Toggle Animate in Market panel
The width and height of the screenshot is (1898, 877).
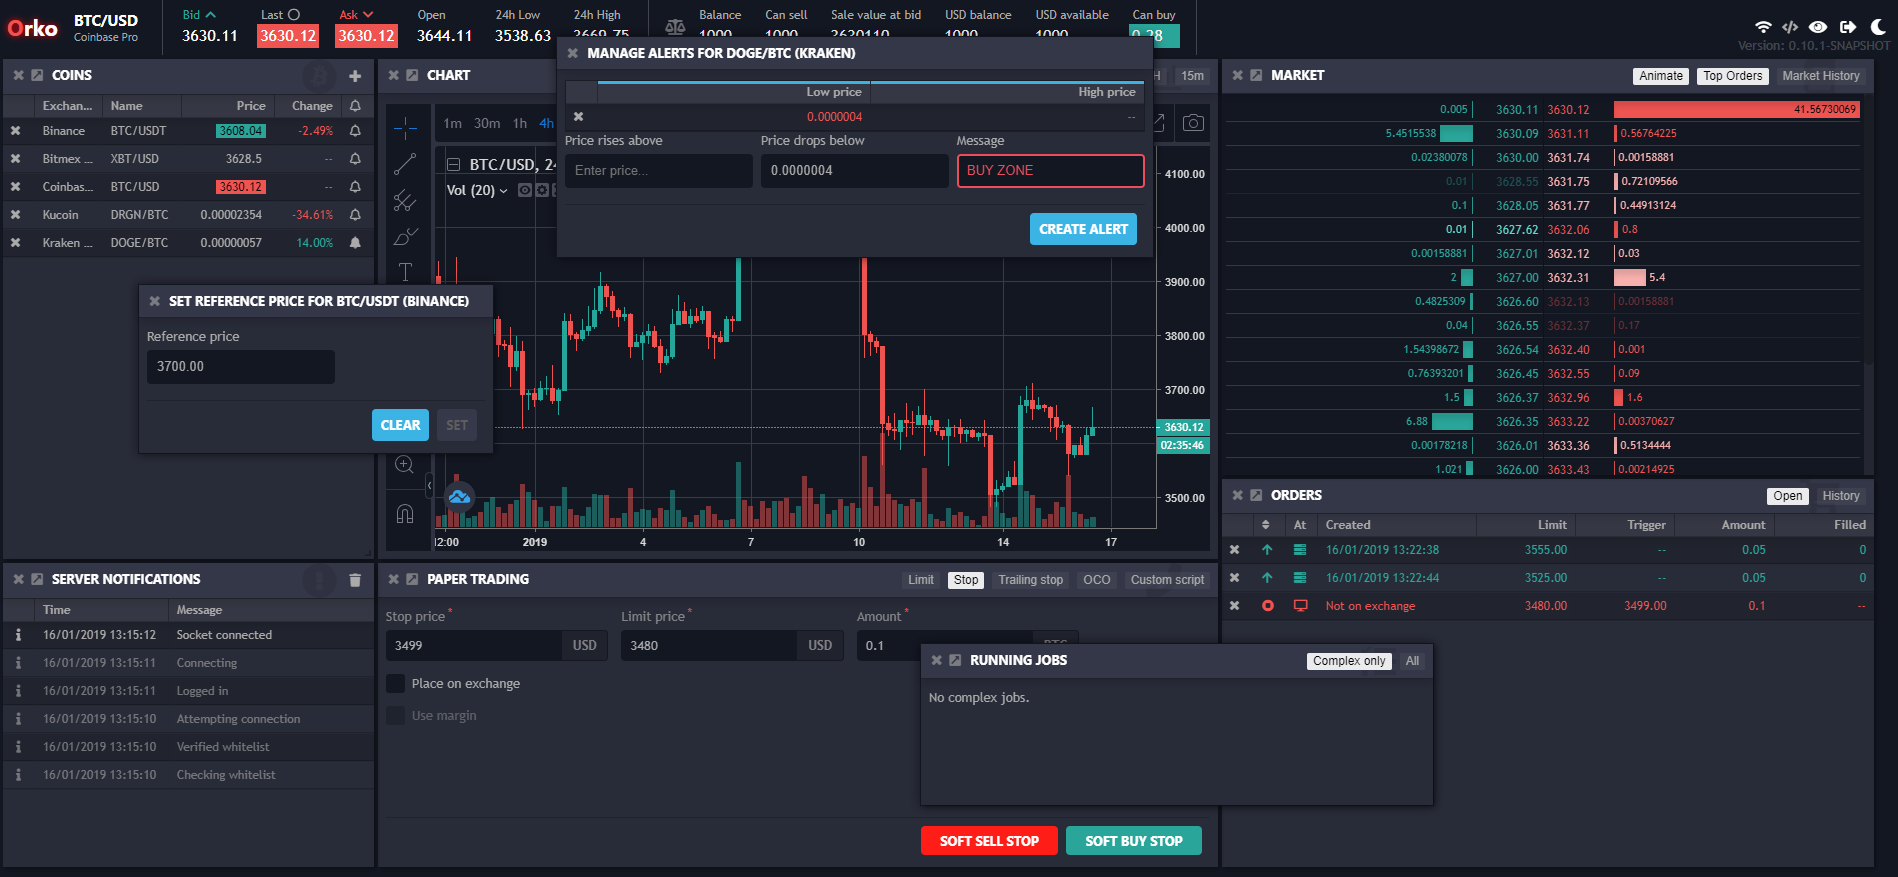tap(1661, 76)
